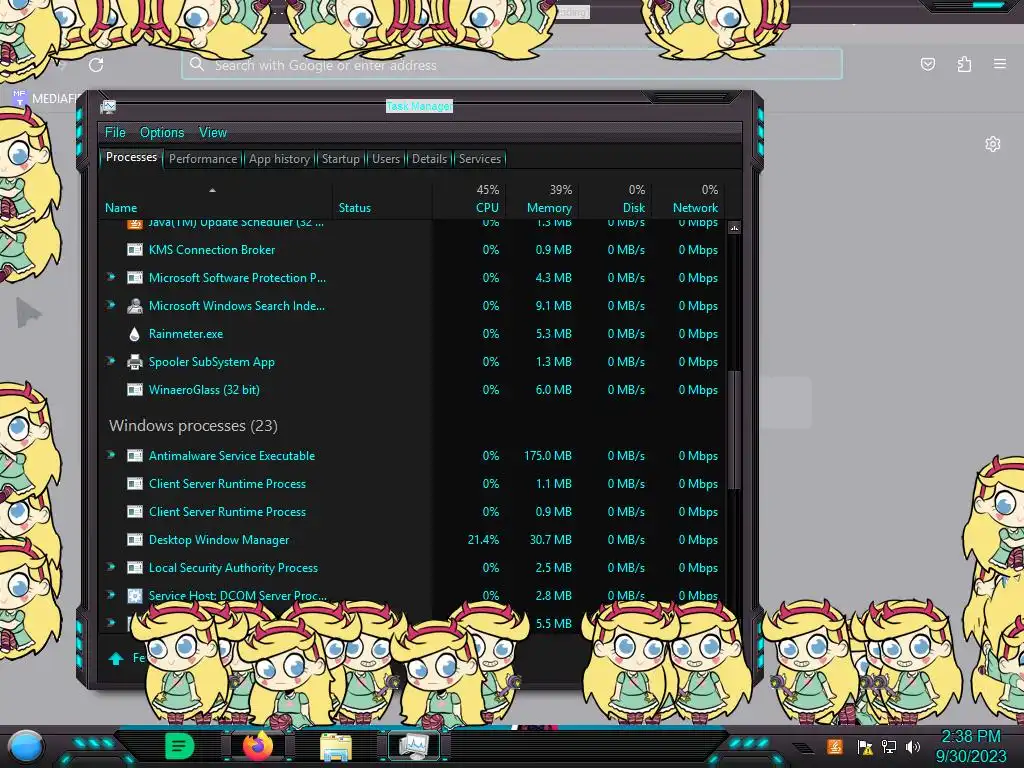Click the Firefox address search field
The width and height of the screenshot is (1024, 768).
[x=512, y=65]
